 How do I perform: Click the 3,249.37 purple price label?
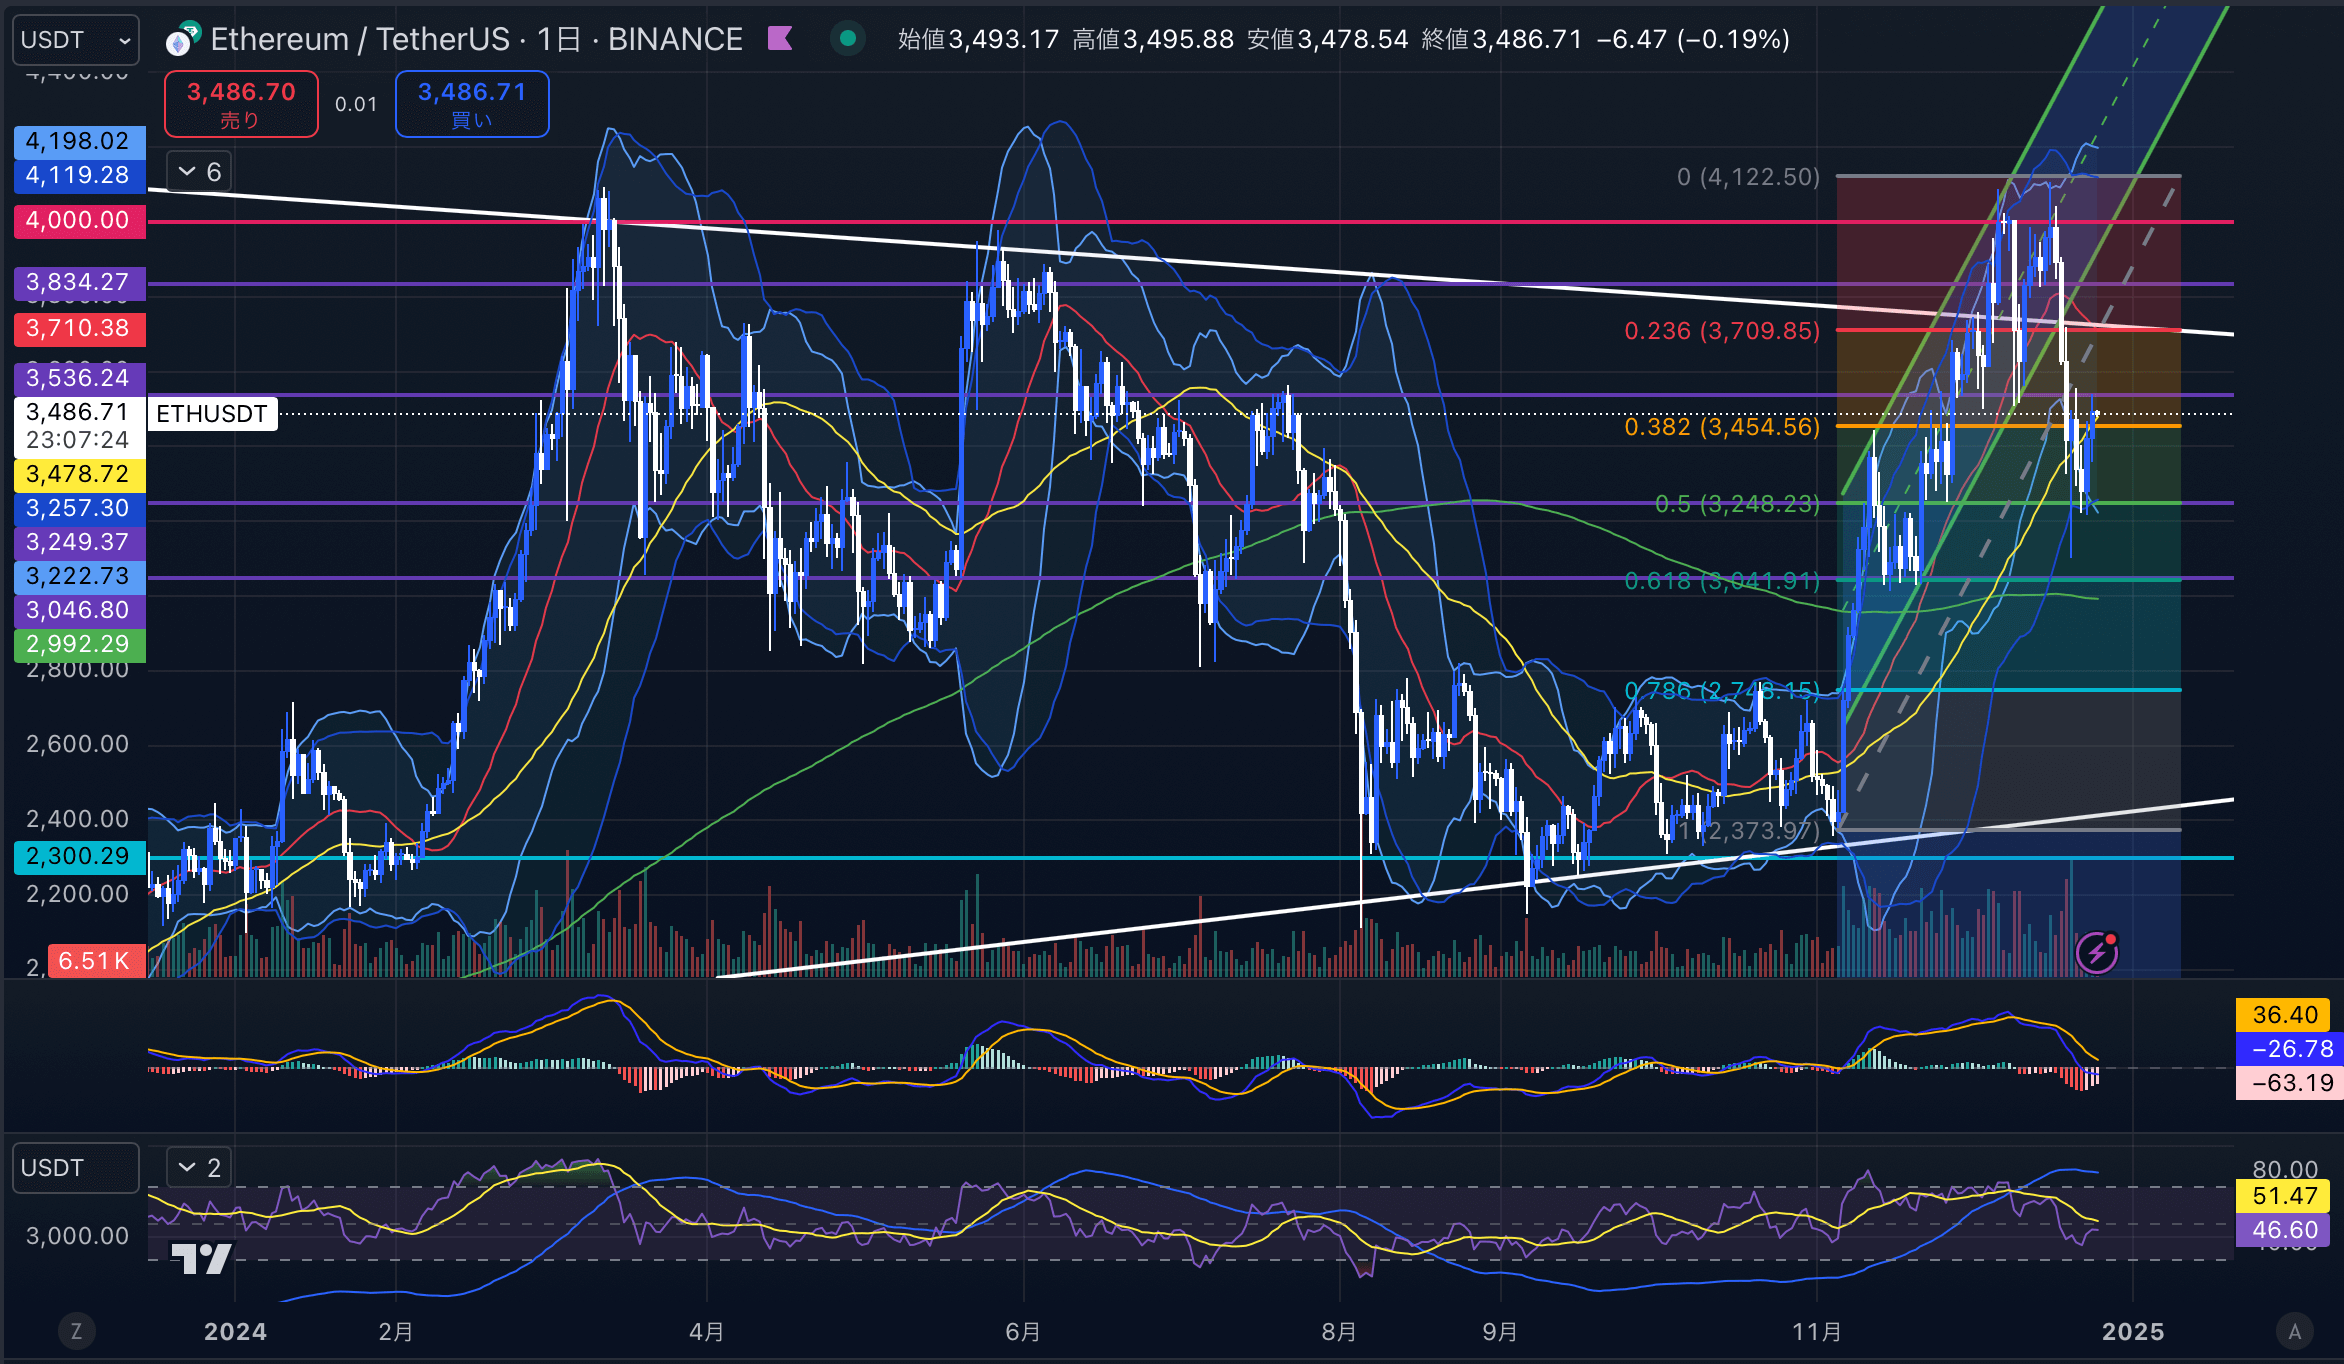coord(79,542)
